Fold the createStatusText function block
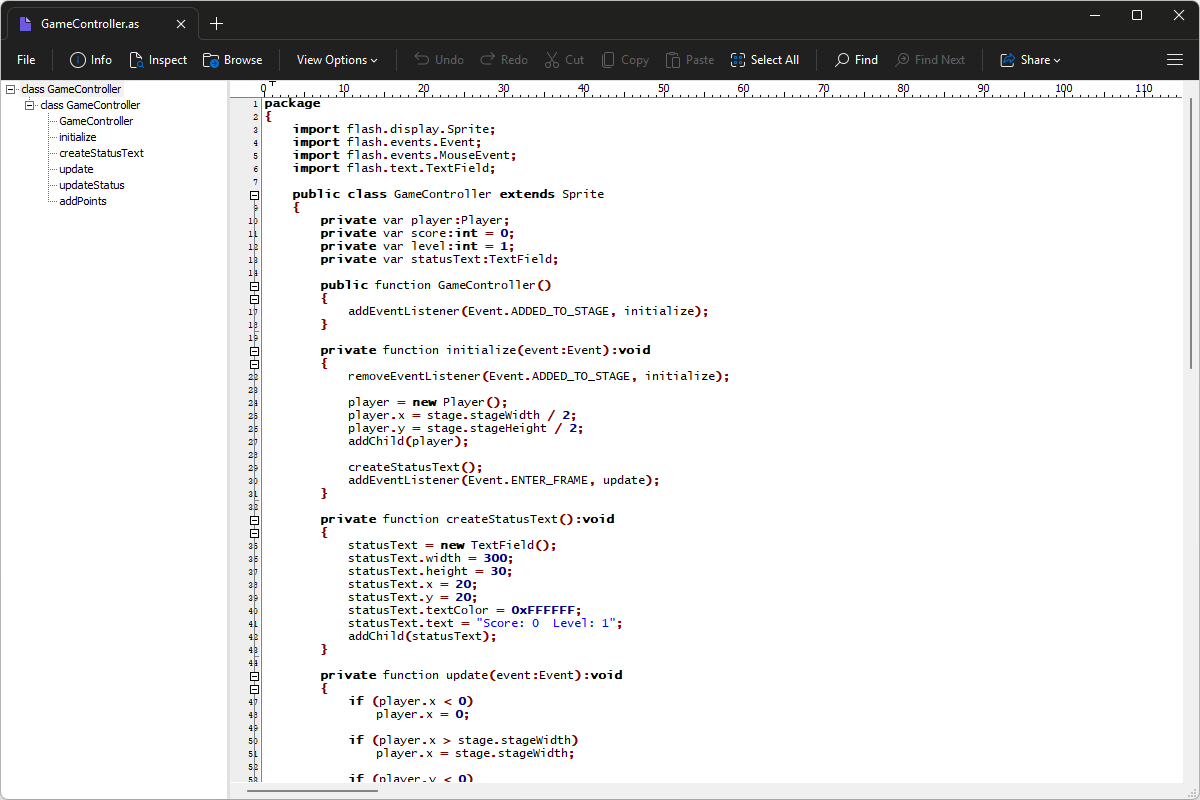The image size is (1200, 800). [254, 520]
